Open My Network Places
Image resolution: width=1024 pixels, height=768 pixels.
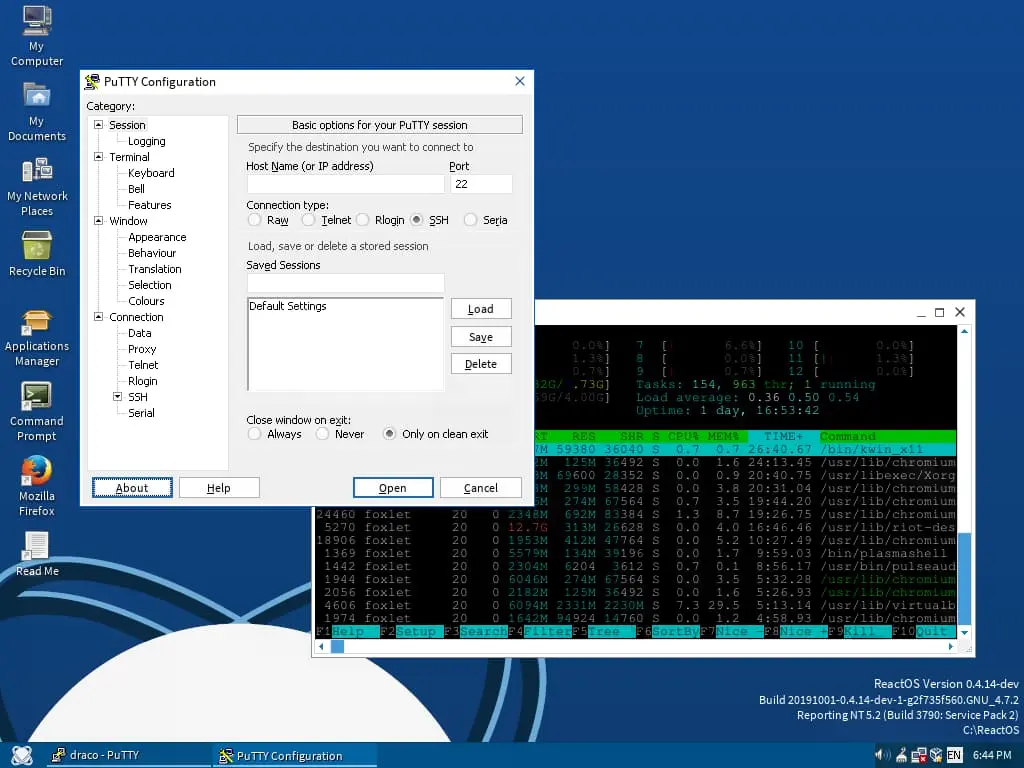coord(37,170)
